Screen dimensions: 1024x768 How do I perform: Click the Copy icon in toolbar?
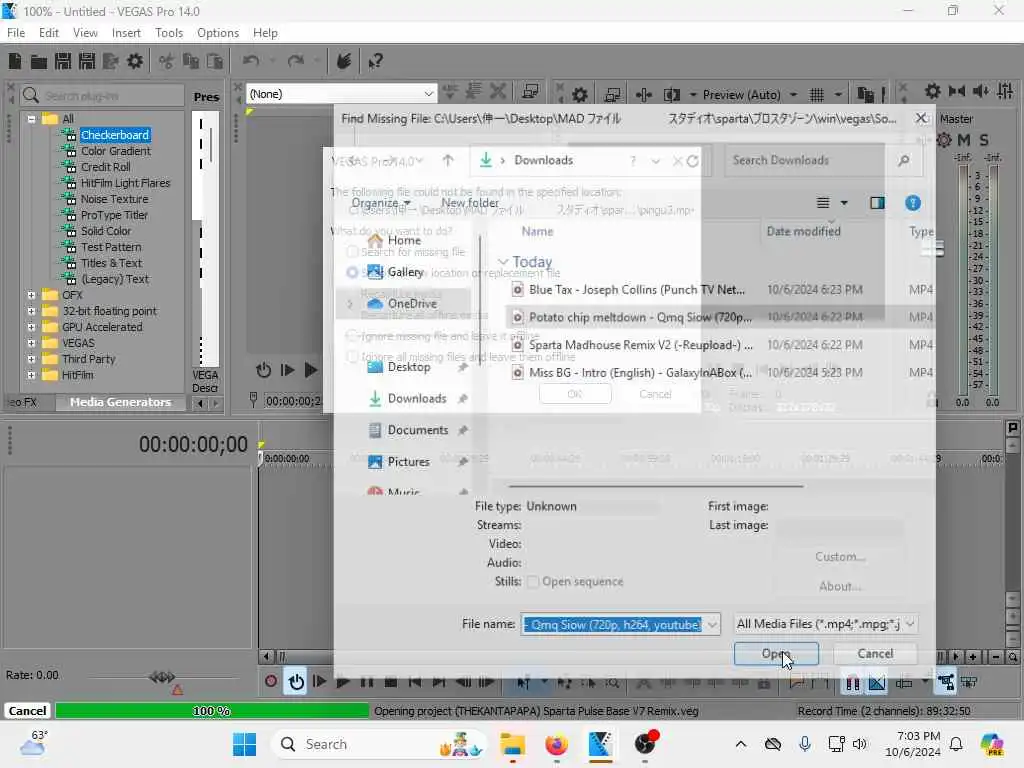tap(191, 61)
